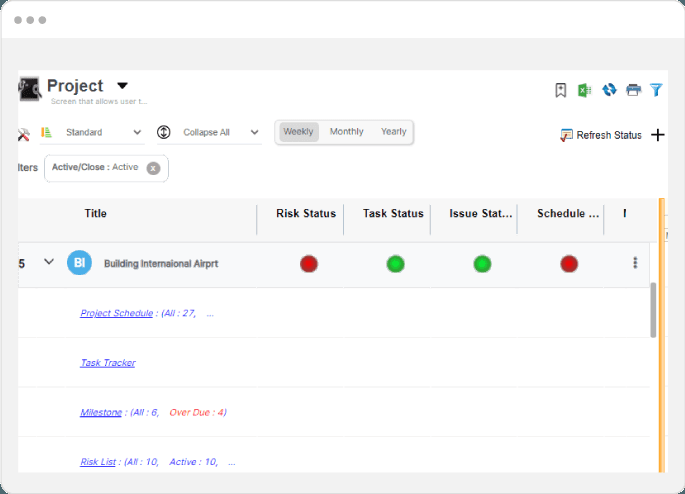Viewport: 685px width, 494px height.
Task: Open the filter funnel icon
Action: 656,90
